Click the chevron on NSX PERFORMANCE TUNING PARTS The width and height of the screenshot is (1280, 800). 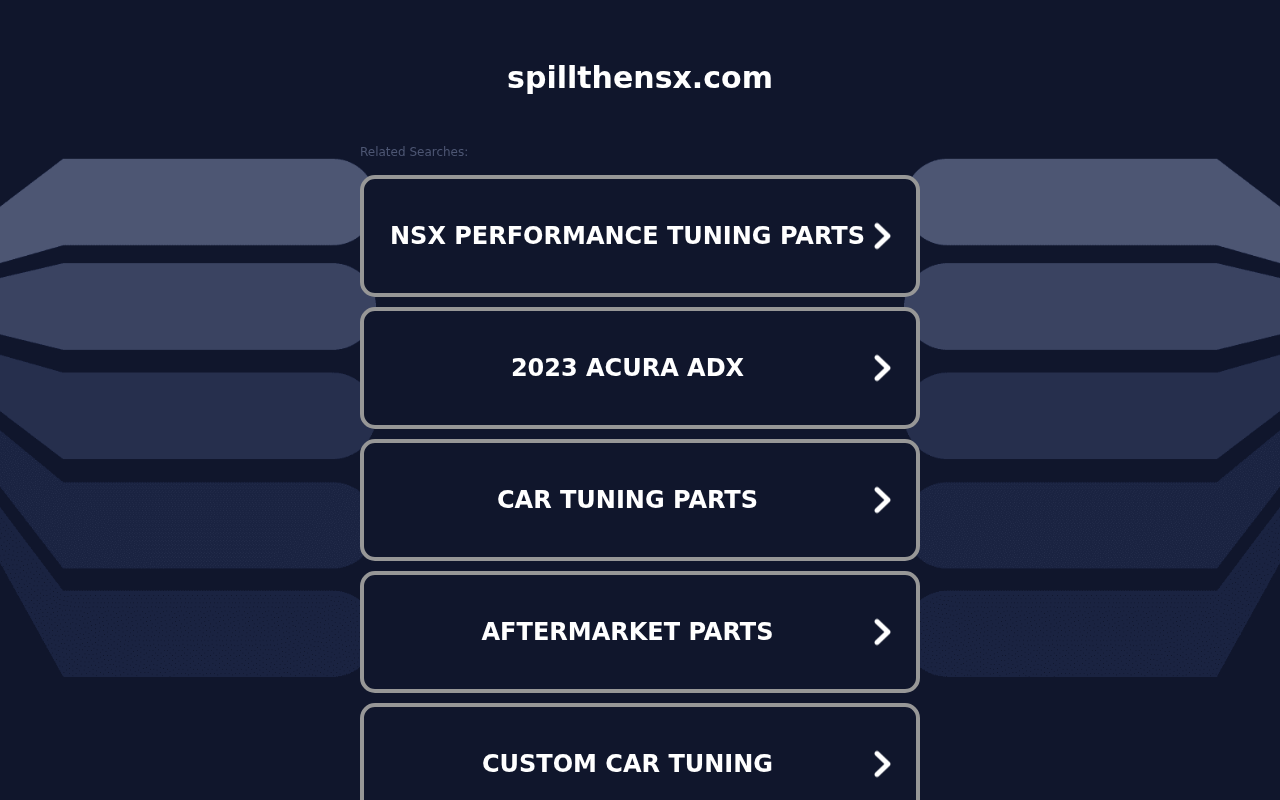883,235
